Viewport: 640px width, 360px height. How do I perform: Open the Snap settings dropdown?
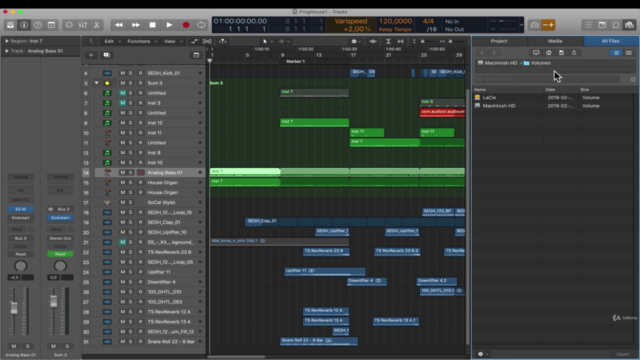click(356, 41)
